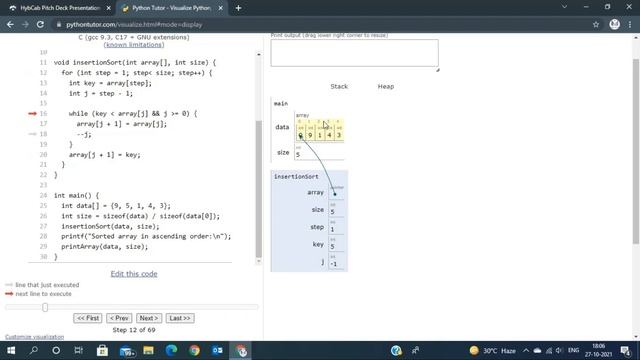Open Google Chrome taskbar icon
This screenshot has height=360, width=640.
[x=194, y=351]
